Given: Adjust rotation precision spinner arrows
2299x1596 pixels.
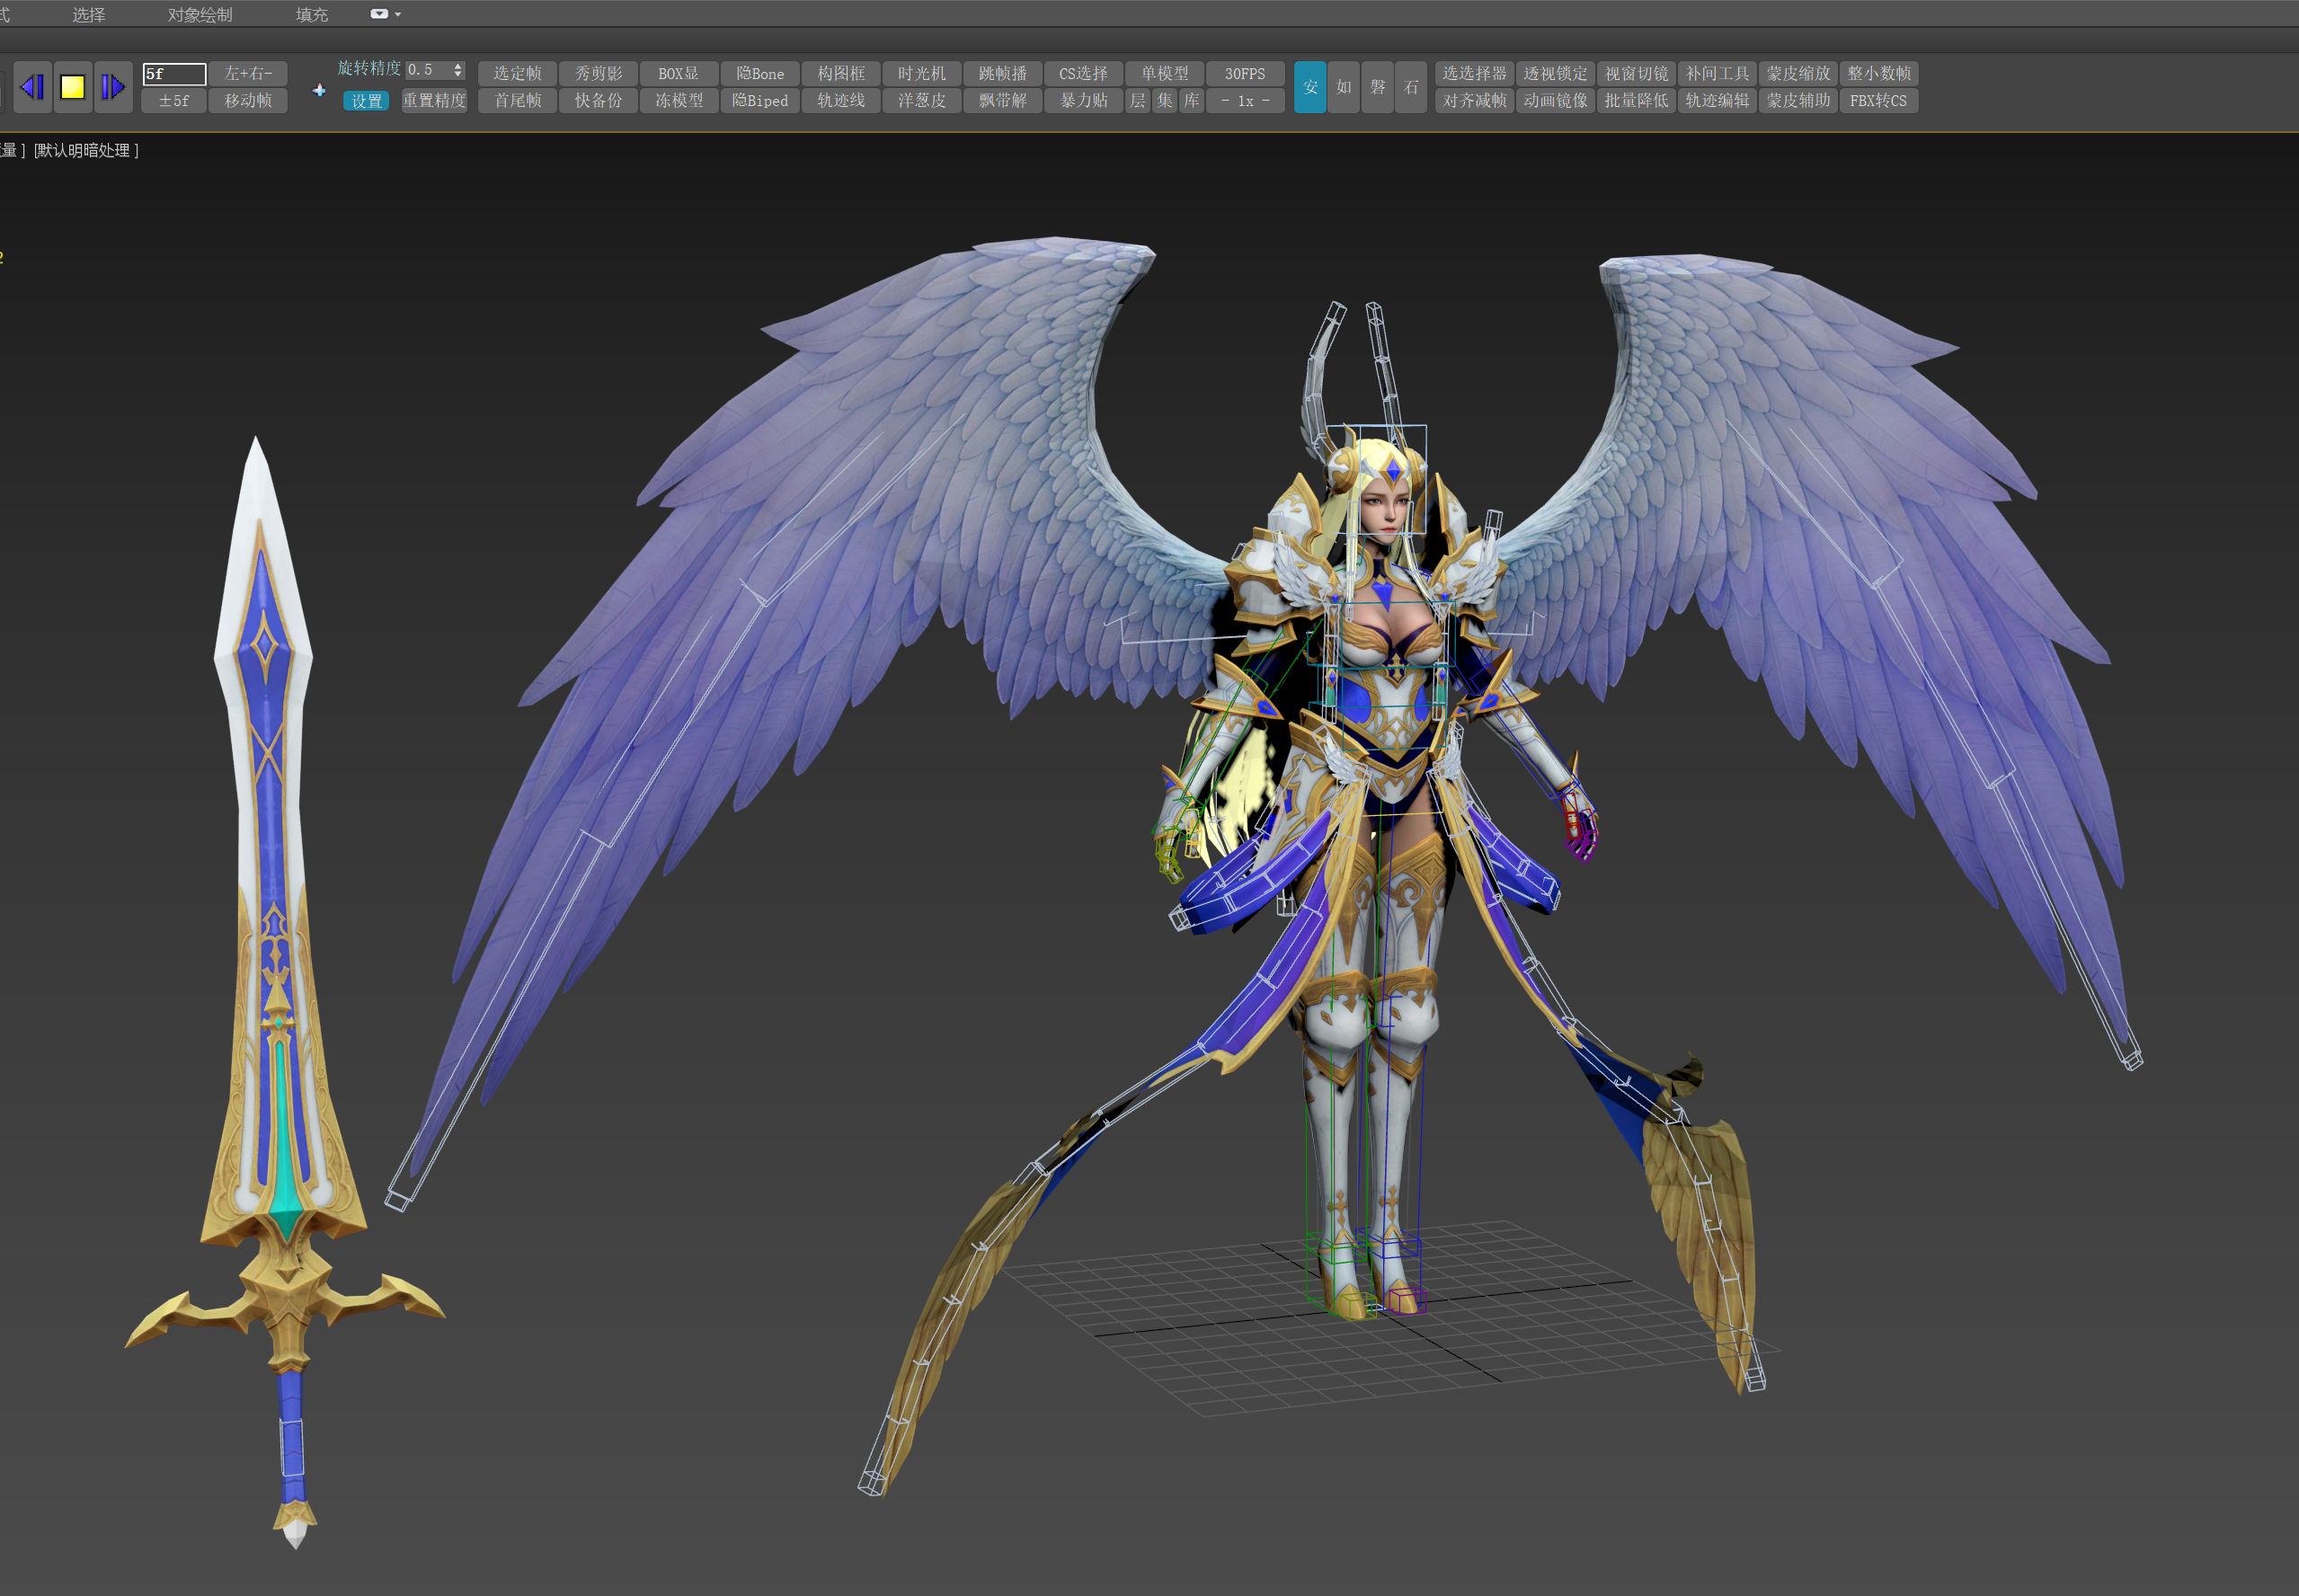Looking at the screenshot, I should pyautogui.click(x=458, y=70).
